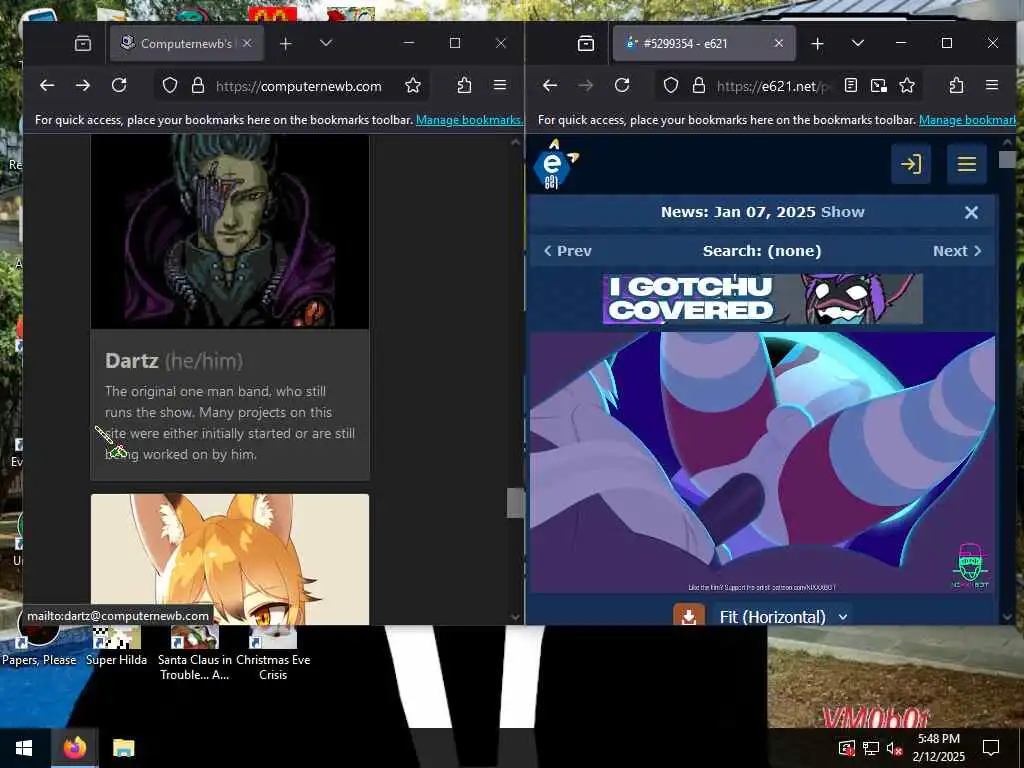Select the Christmas Eve Crisis desktop shortcut
This screenshot has height=768, width=1024.
[x=273, y=653]
